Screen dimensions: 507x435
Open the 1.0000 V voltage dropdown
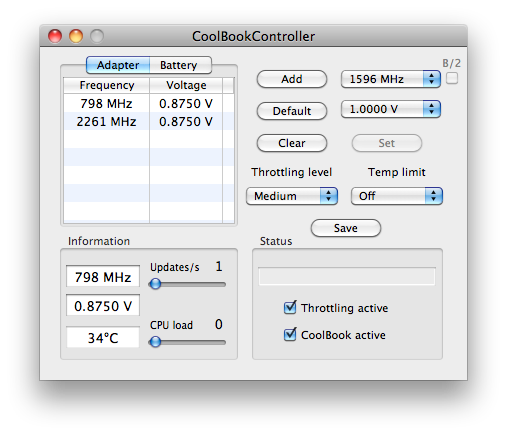click(x=391, y=109)
